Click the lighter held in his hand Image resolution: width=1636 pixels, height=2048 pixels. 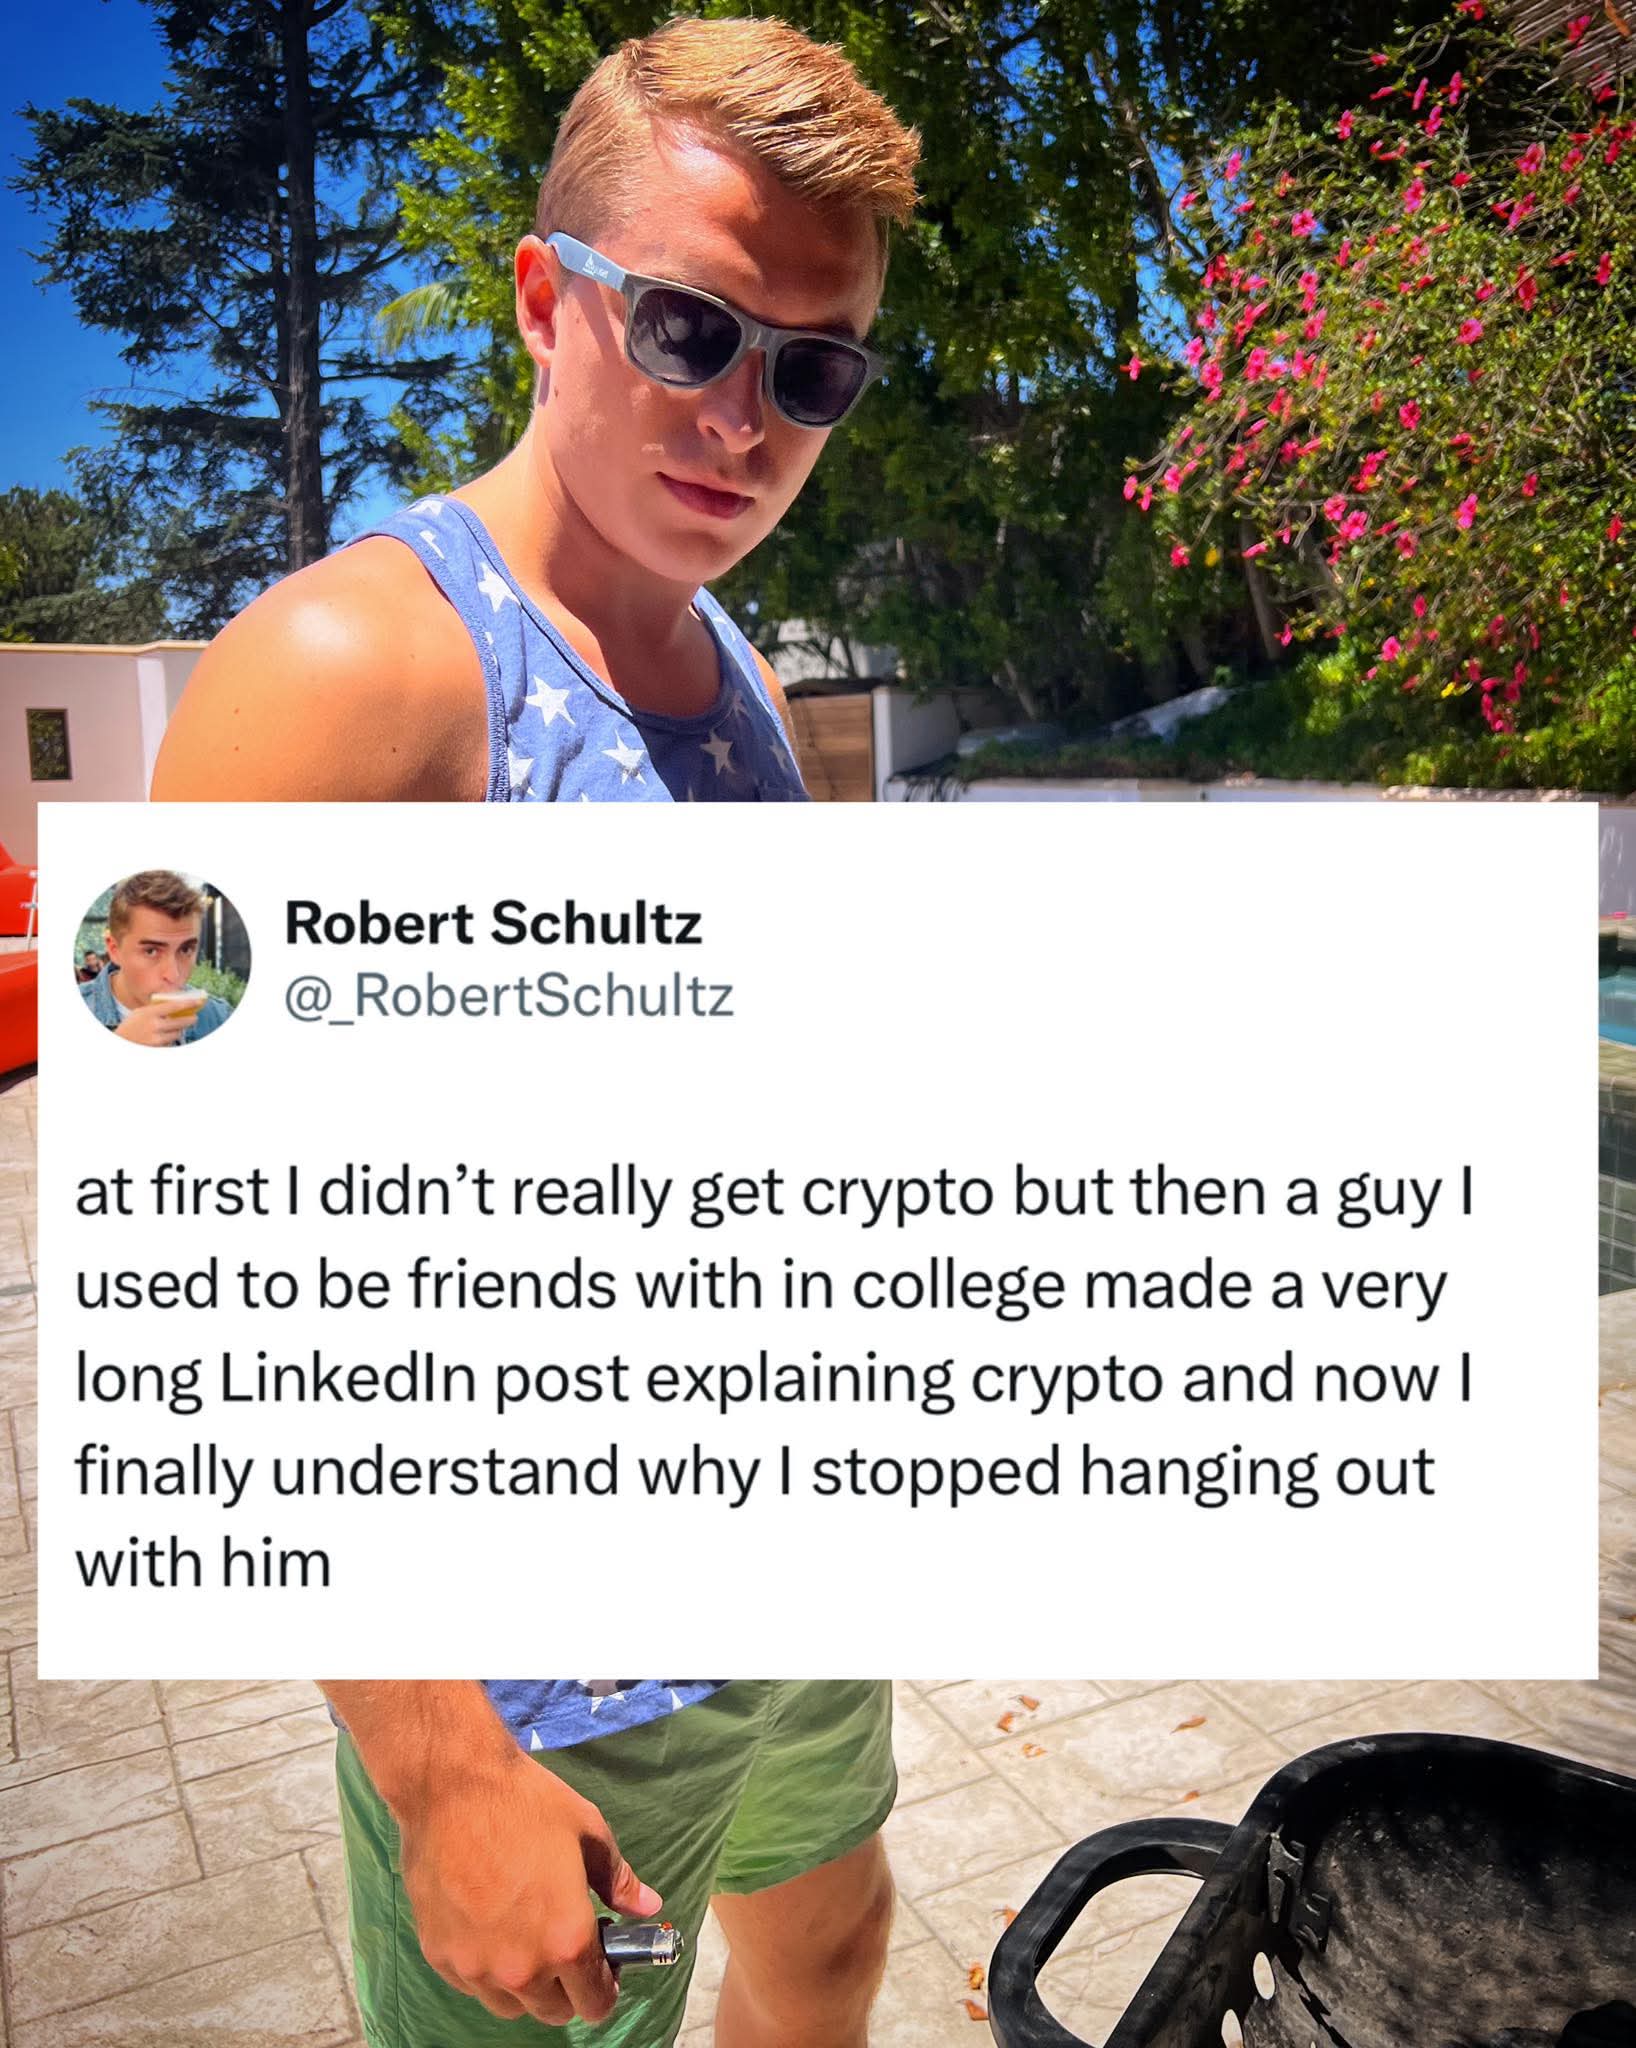[x=640, y=1942]
